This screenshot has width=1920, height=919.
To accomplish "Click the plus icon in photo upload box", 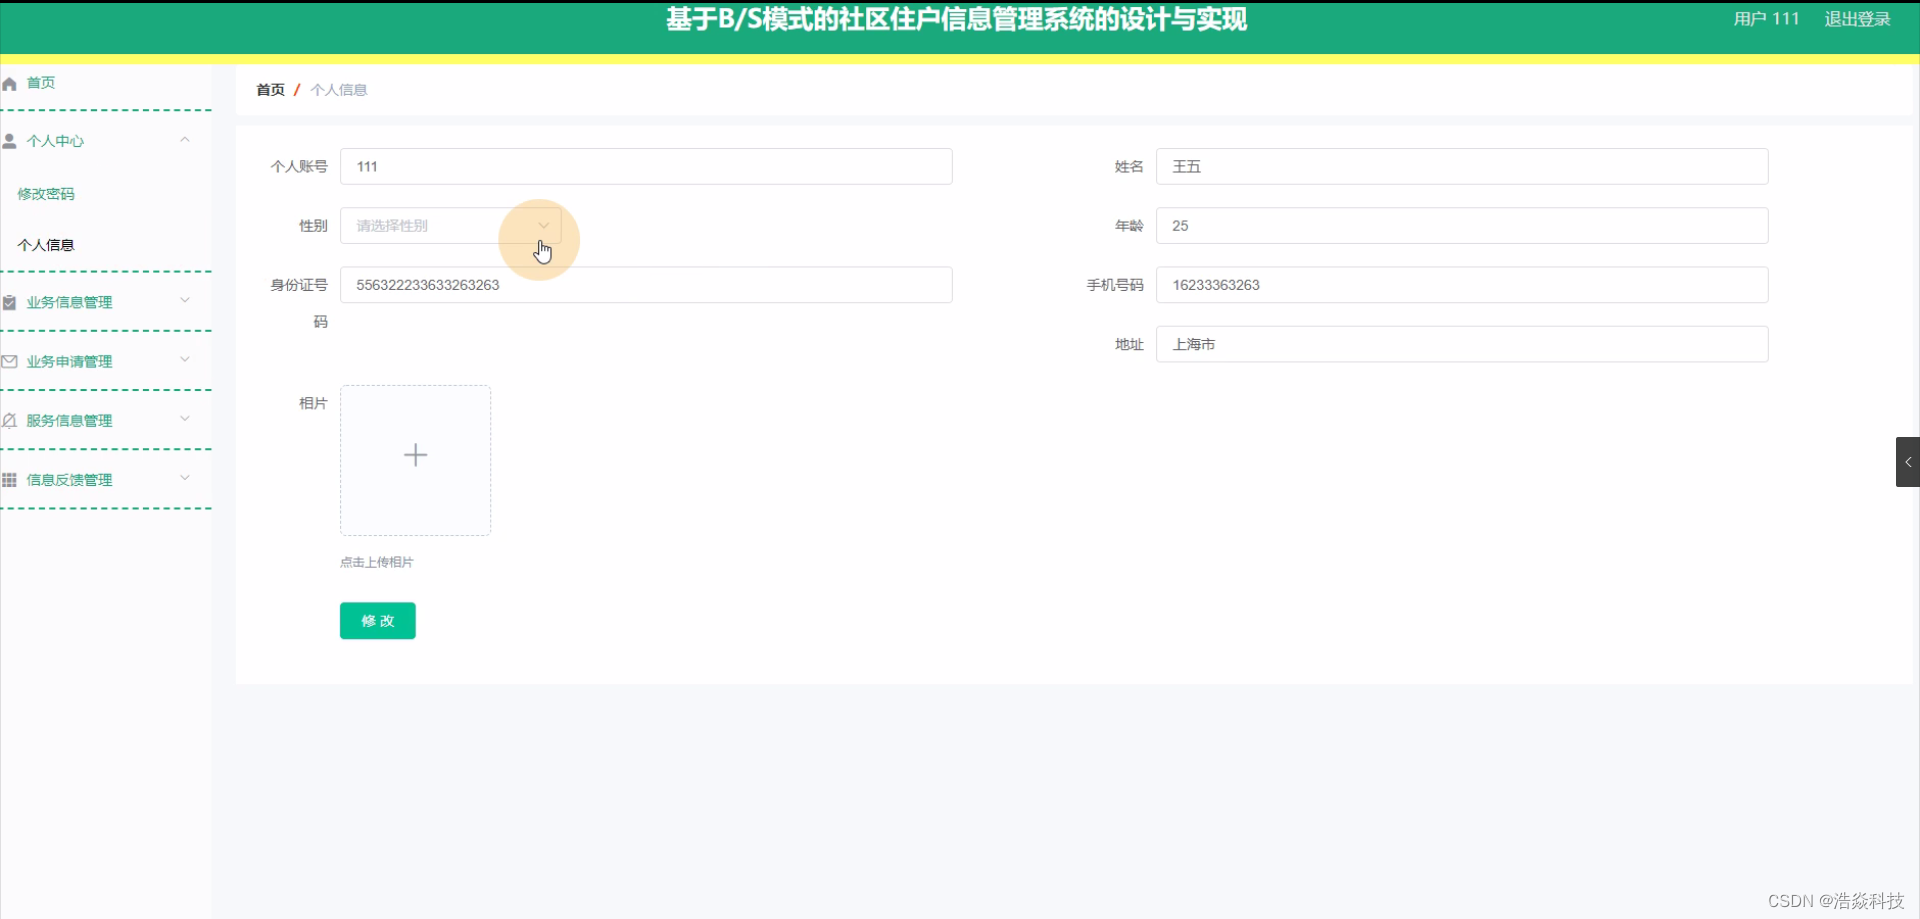I will (415, 455).
